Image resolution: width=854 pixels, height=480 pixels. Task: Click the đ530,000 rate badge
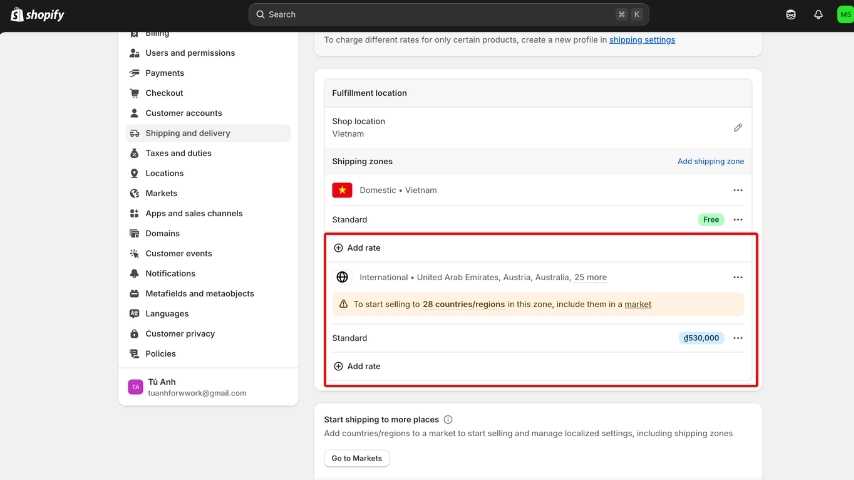[x=701, y=338]
